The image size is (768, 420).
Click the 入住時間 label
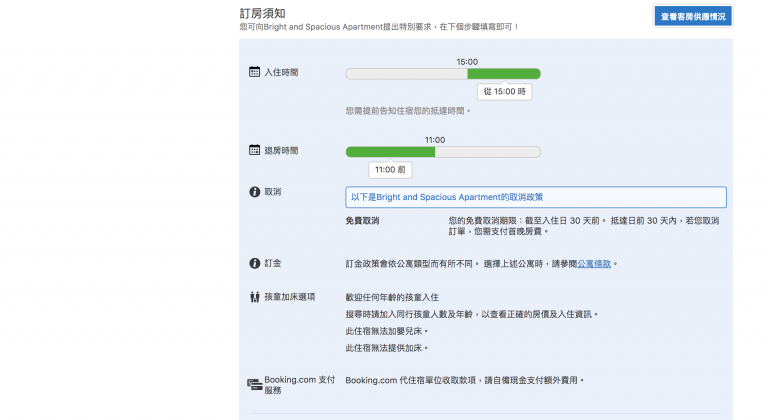coord(281,73)
